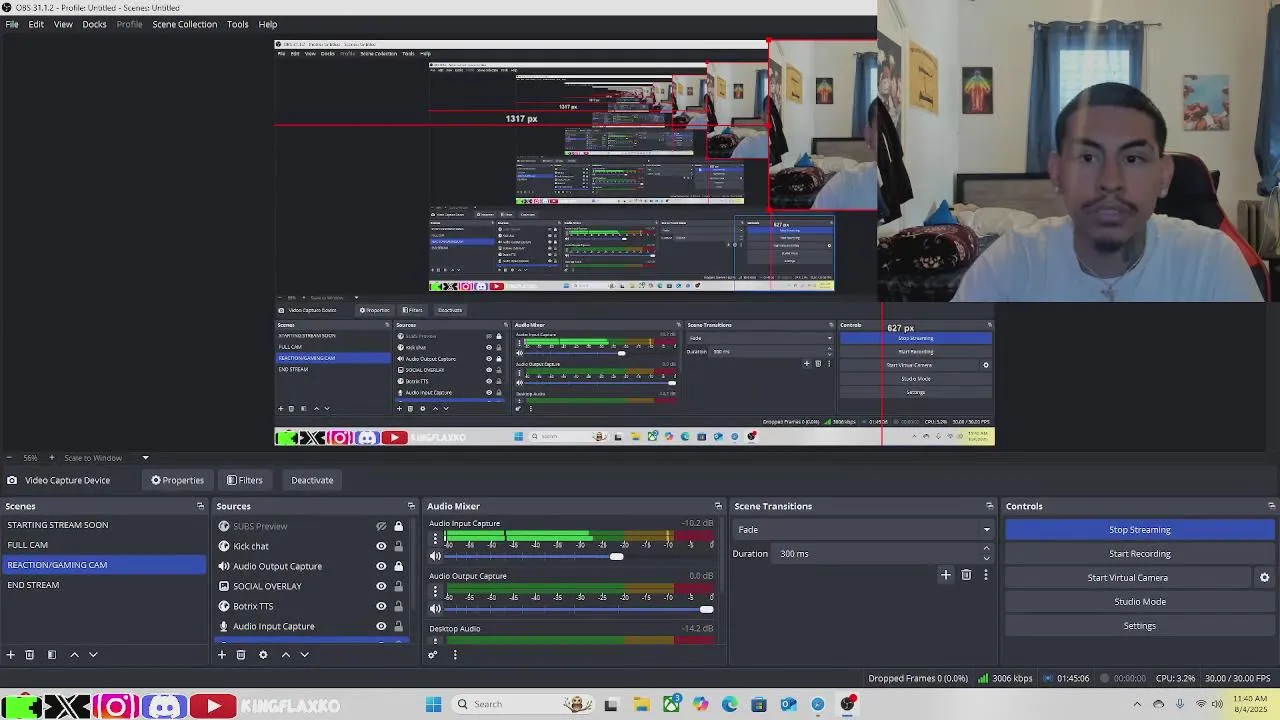Viewport: 1280px width, 720px height.
Task: Mute Audio Output Capture speaker icon
Action: click(x=435, y=609)
